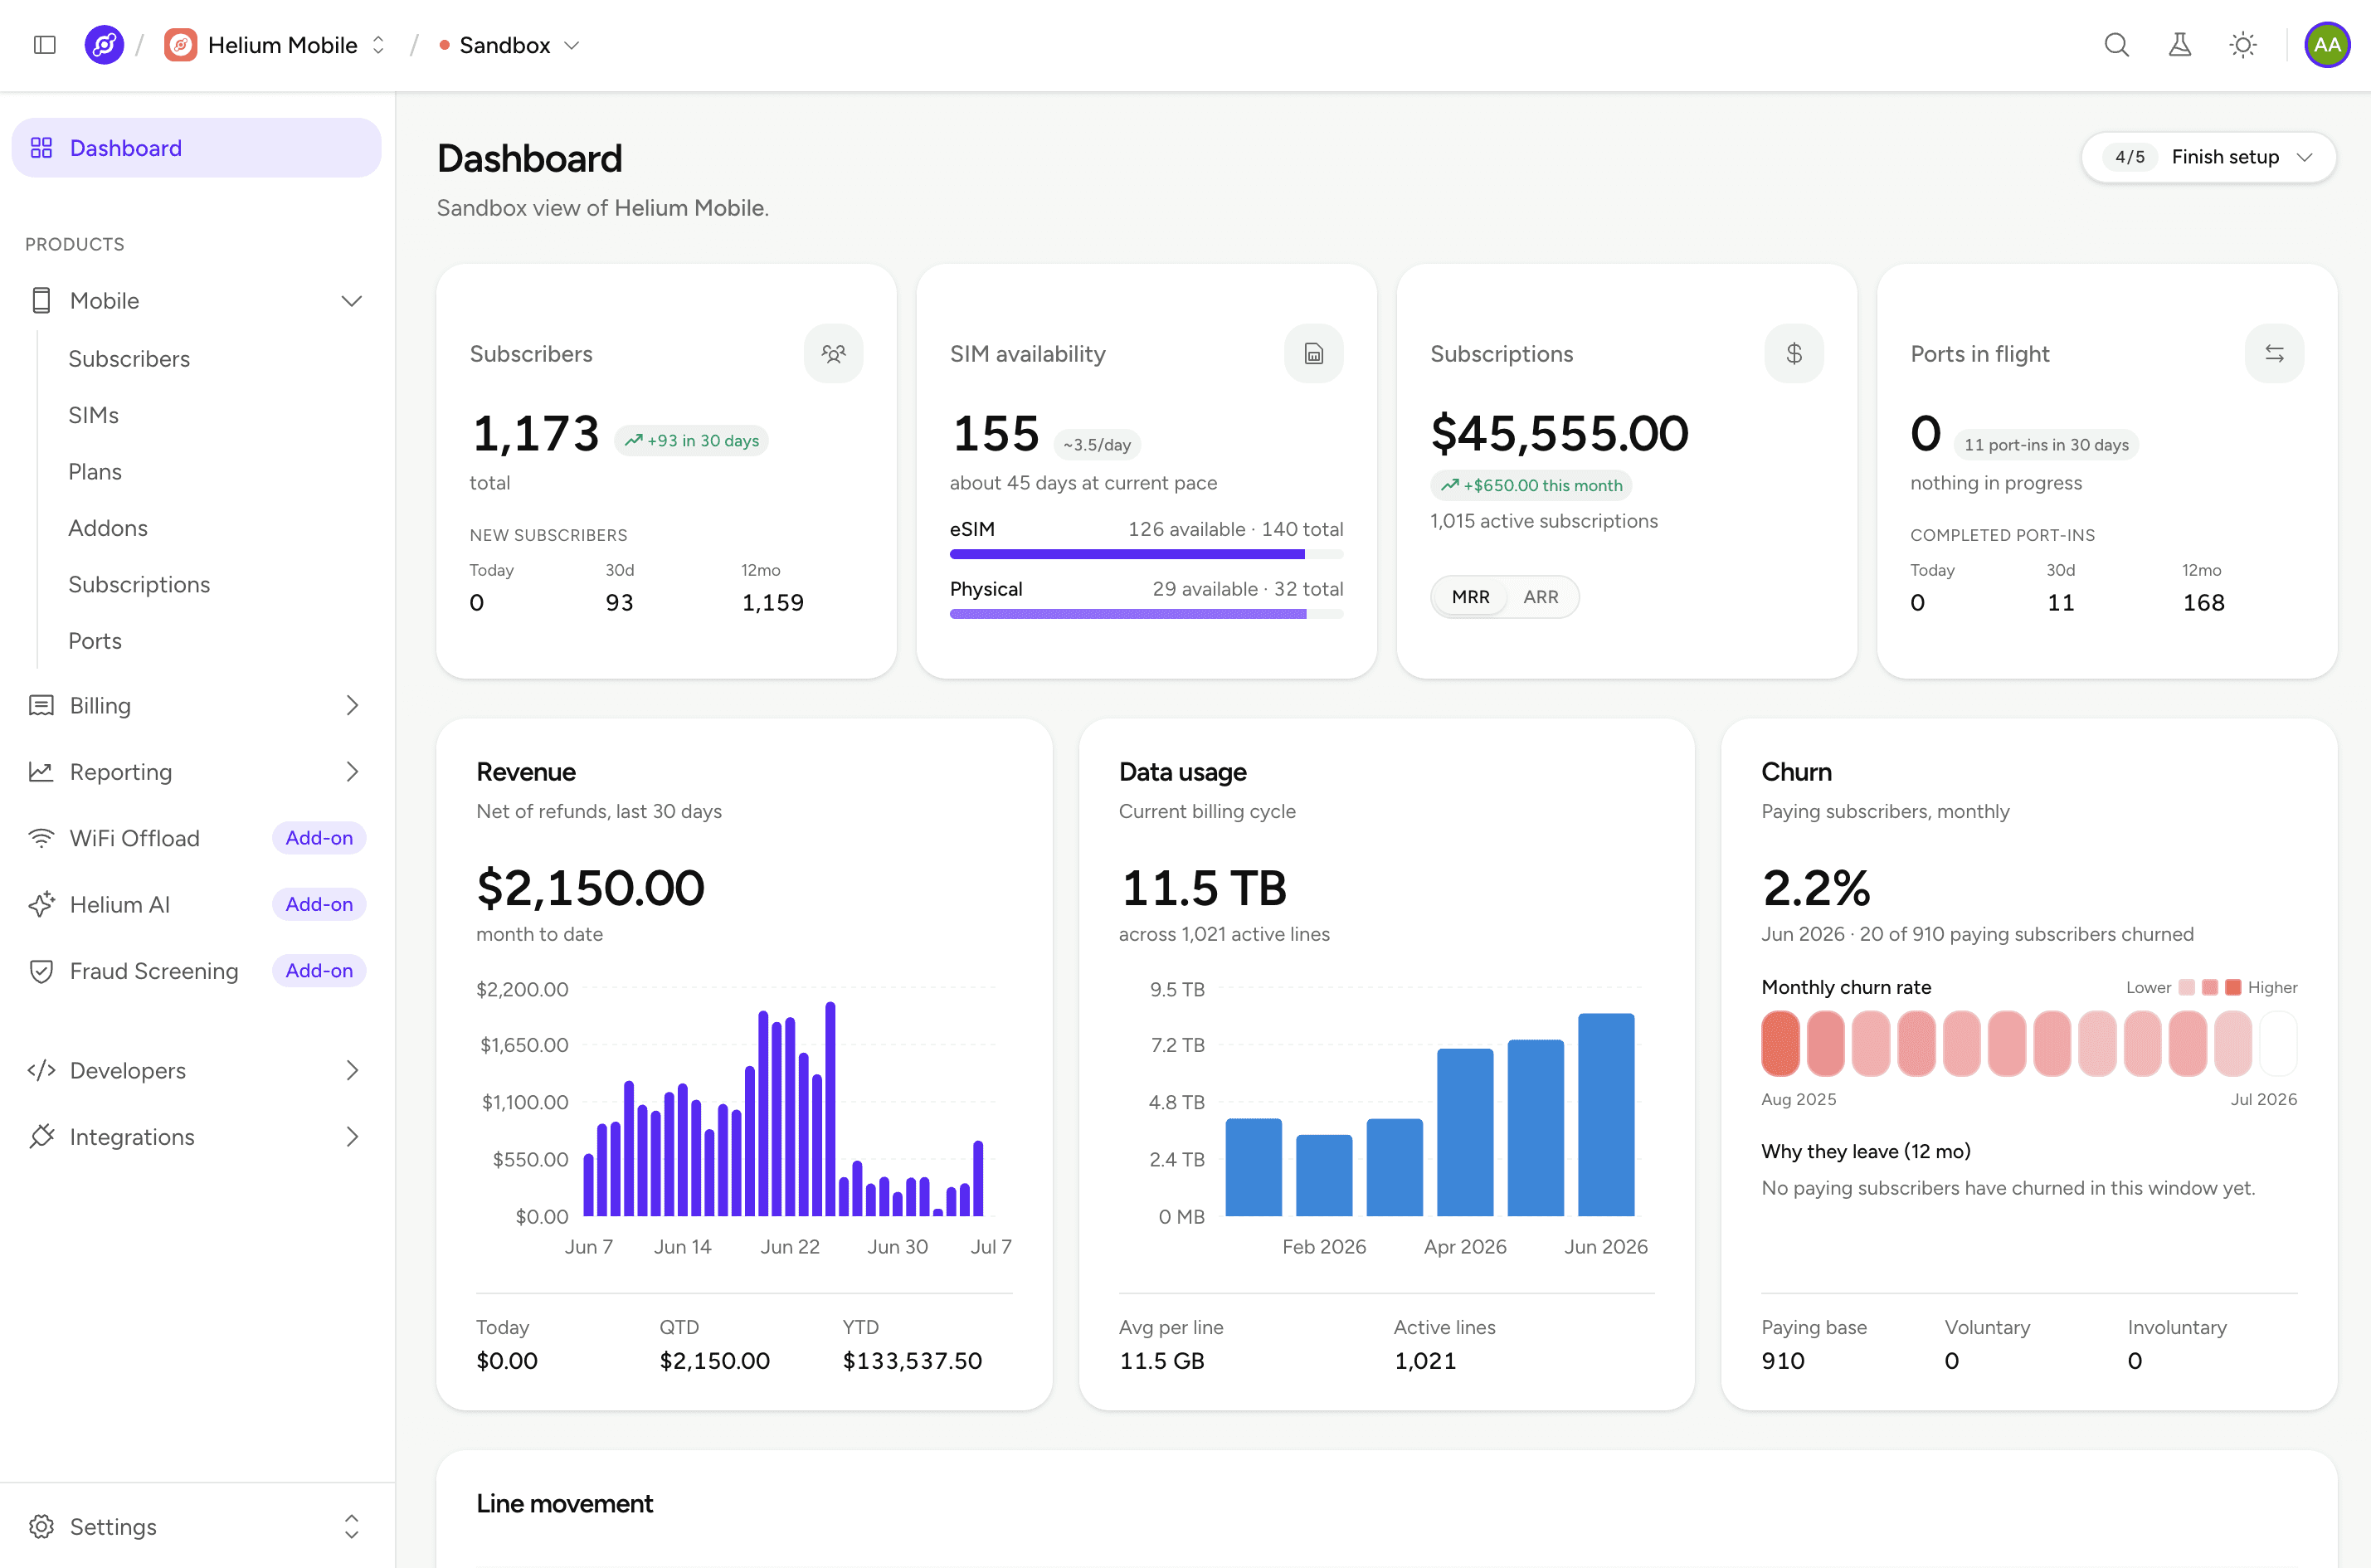Click the lab flask icon
This screenshot has width=2371, height=1568.
coord(2179,45)
